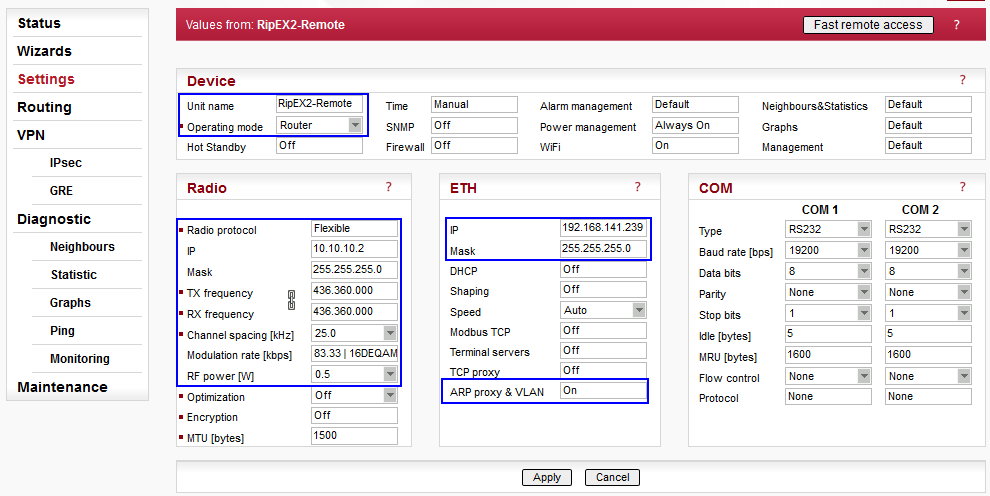Expand the Operating mode dropdown

coord(355,125)
